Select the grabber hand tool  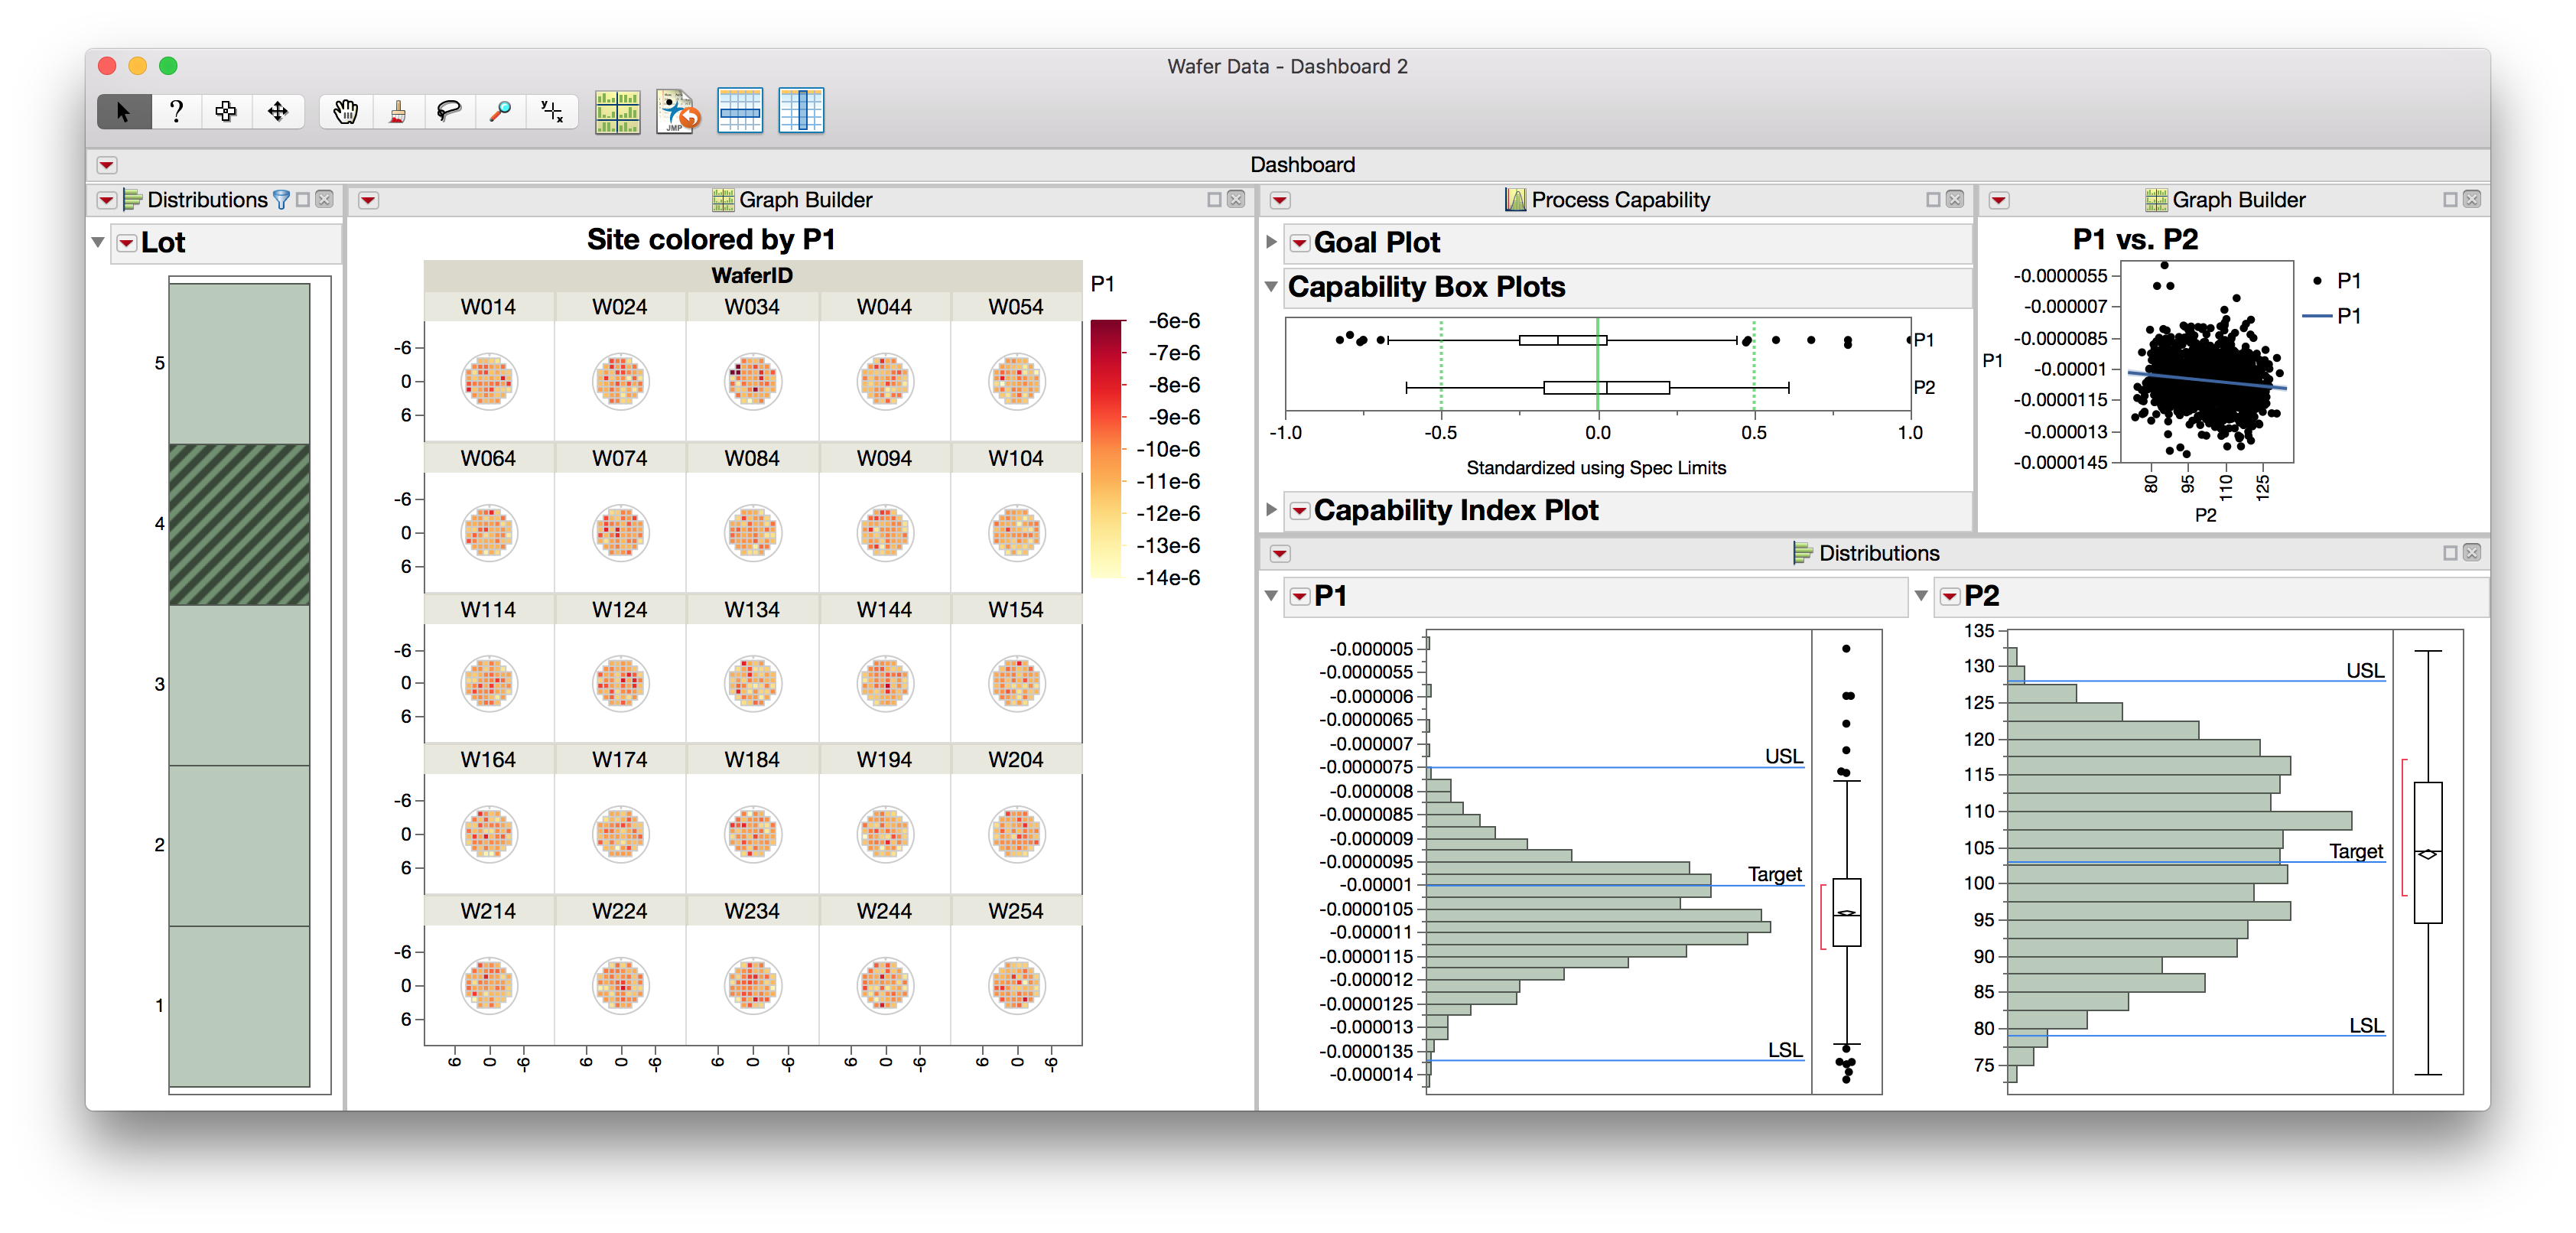pyautogui.click(x=344, y=111)
